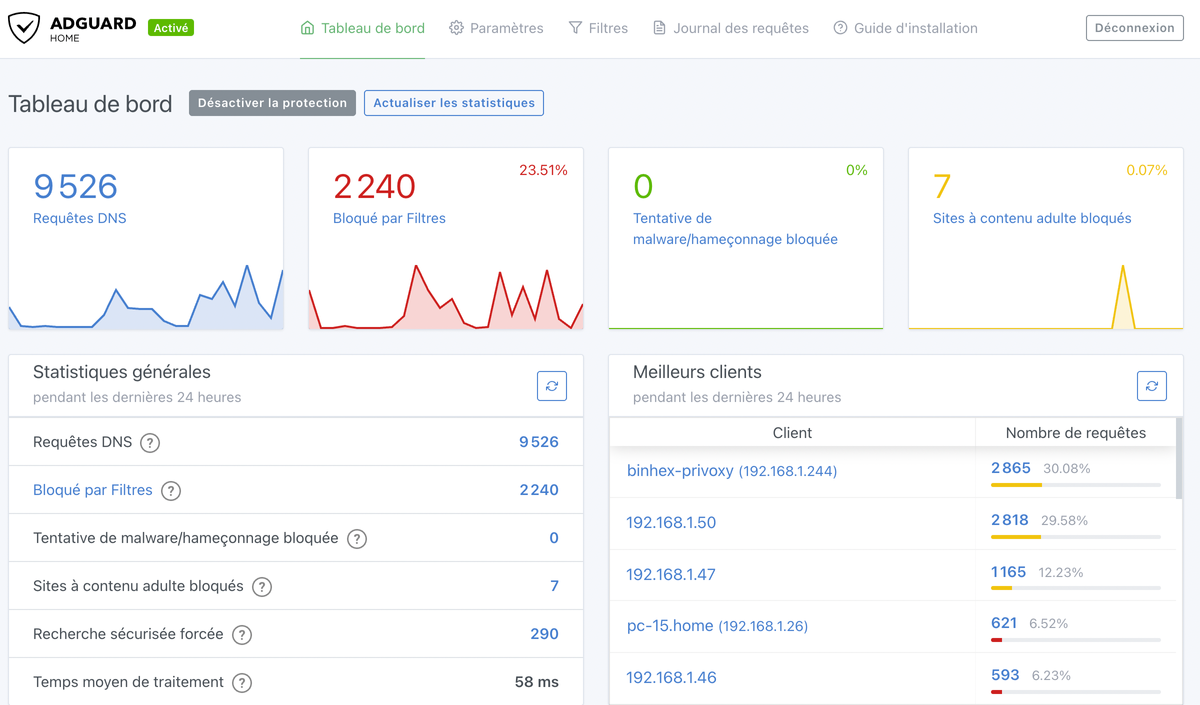Click the 30.08% share for binhex-privoxy
1200x705 pixels.
tap(1067, 468)
